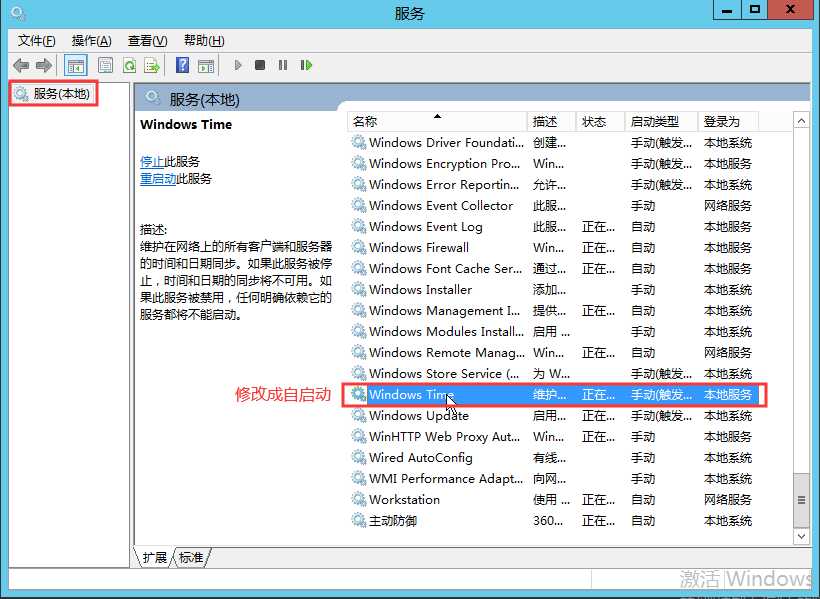The image size is (820, 599).
Task: Click the gear icon of Windows Time row
Action: click(x=358, y=394)
